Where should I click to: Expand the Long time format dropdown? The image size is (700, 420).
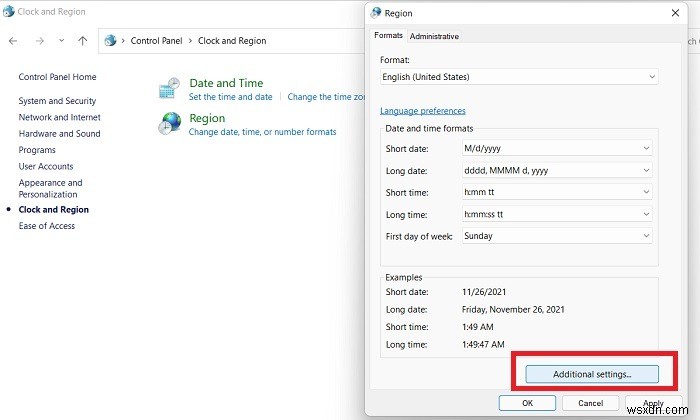557,214
